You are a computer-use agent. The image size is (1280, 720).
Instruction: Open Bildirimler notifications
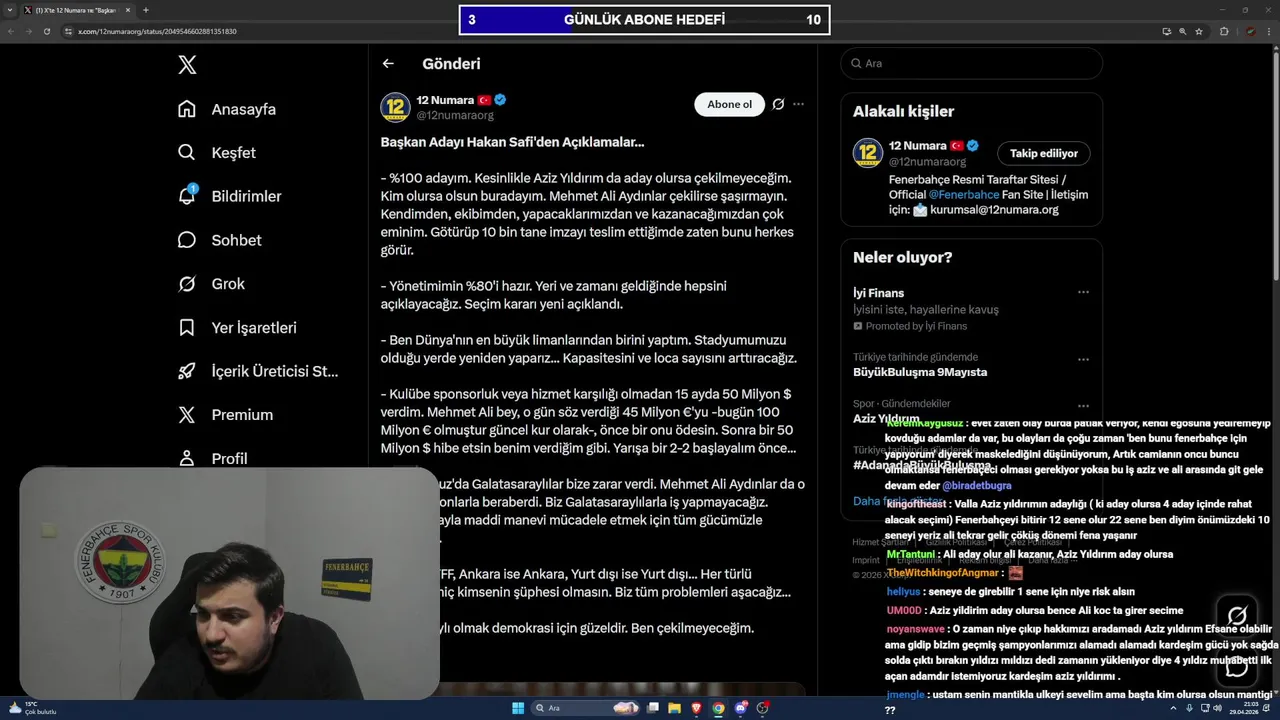[x=229, y=196]
